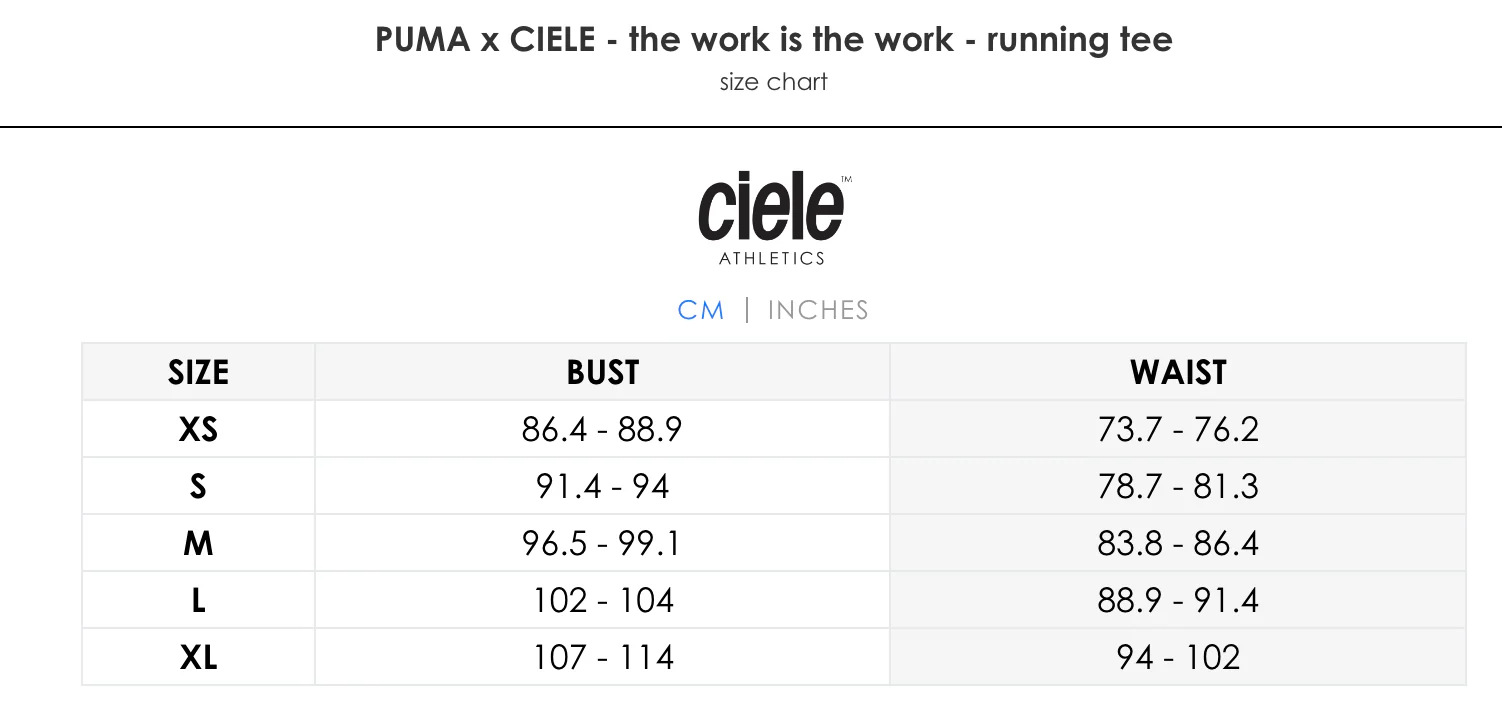
Task: Click the XL bust value 107 - 114
Action: (x=602, y=657)
